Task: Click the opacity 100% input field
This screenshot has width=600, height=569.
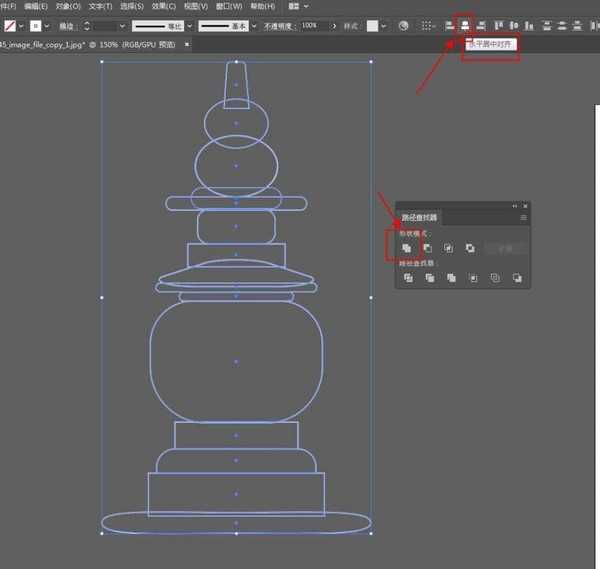Action: [x=311, y=25]
